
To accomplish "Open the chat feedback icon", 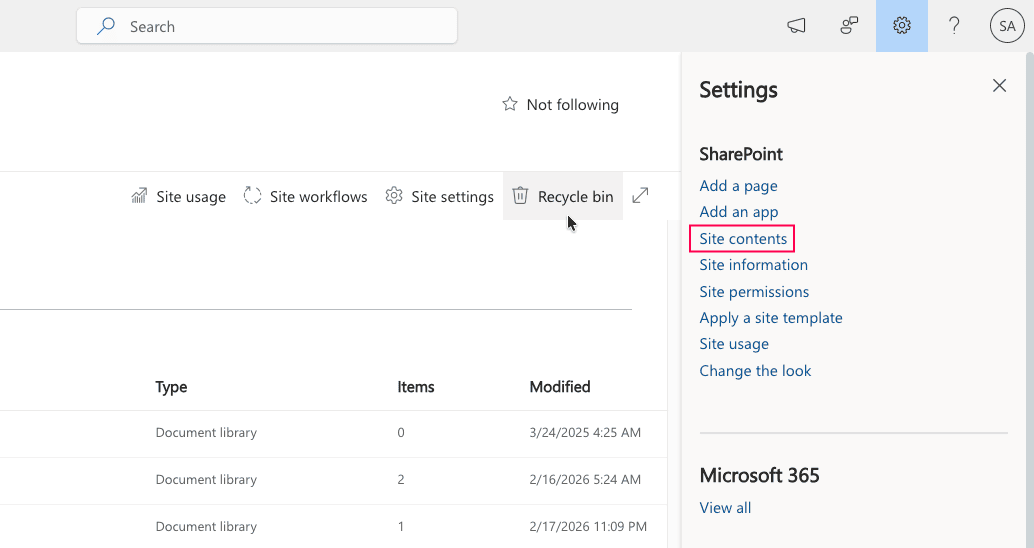I will [x=849, y=26].
